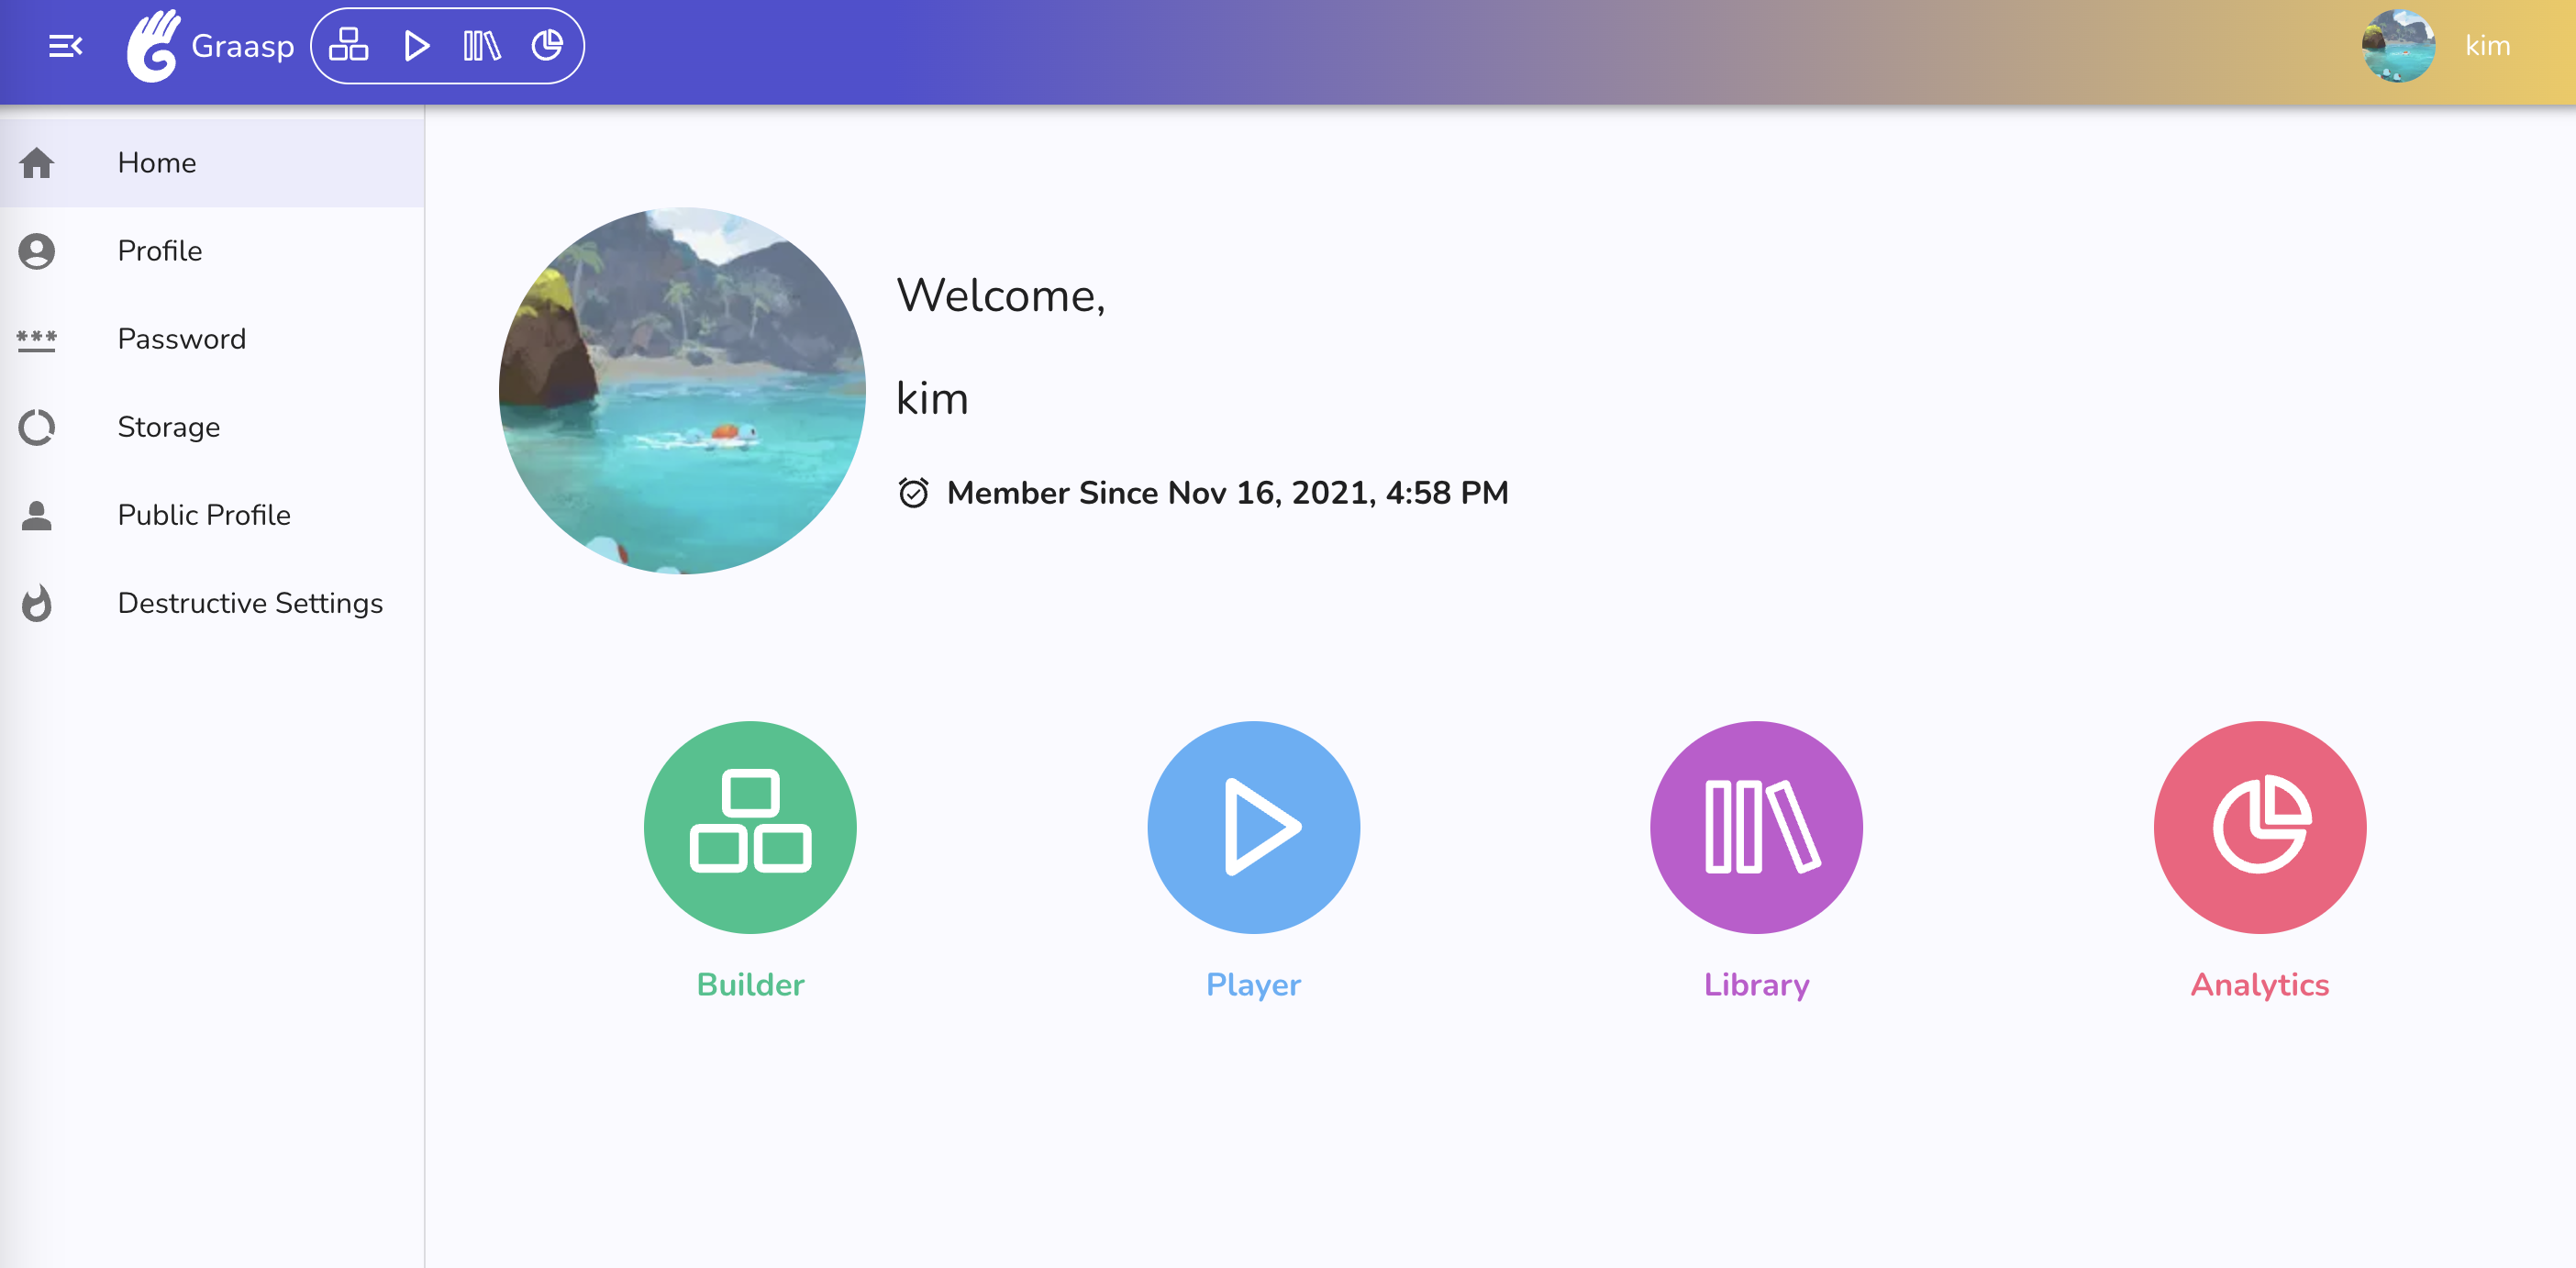Click user avatar profile picture
Viewport: 2576px width, 1268px height.
(x=2400, y=44)
